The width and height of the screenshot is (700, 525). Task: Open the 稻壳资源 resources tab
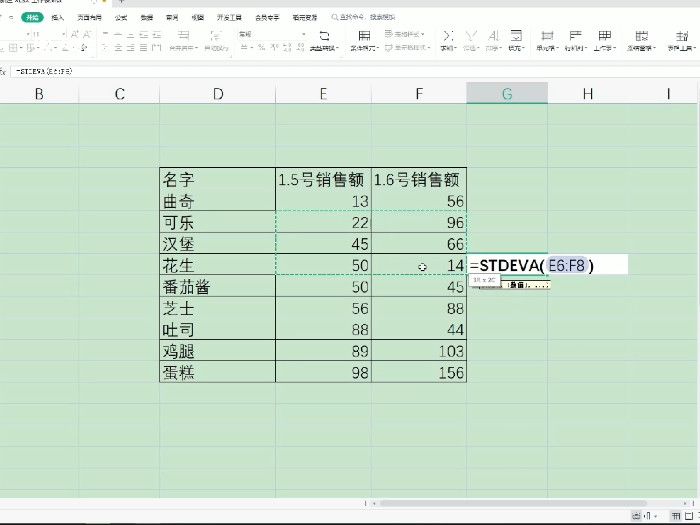click(x=305, y=17)
